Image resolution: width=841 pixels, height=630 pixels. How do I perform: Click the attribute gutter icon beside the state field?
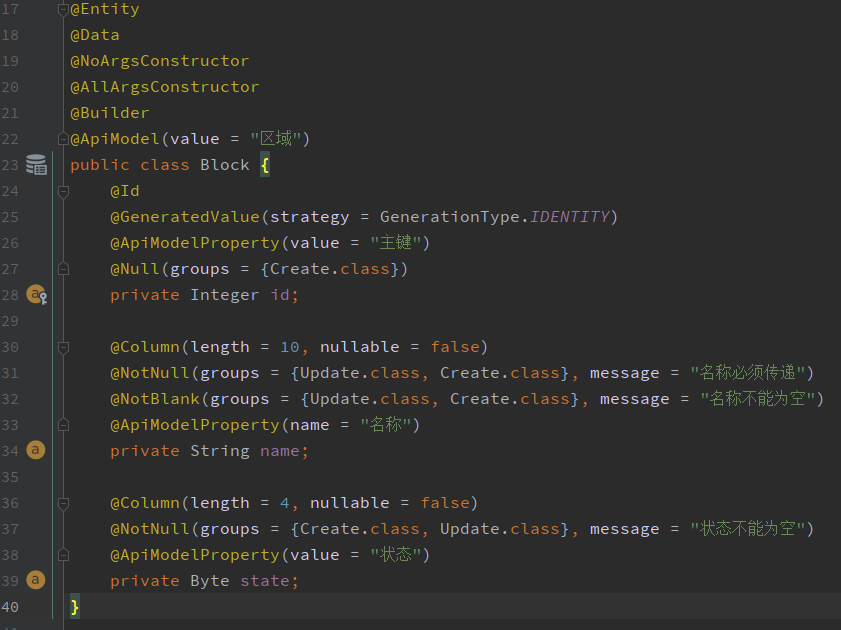coord(36,580)
